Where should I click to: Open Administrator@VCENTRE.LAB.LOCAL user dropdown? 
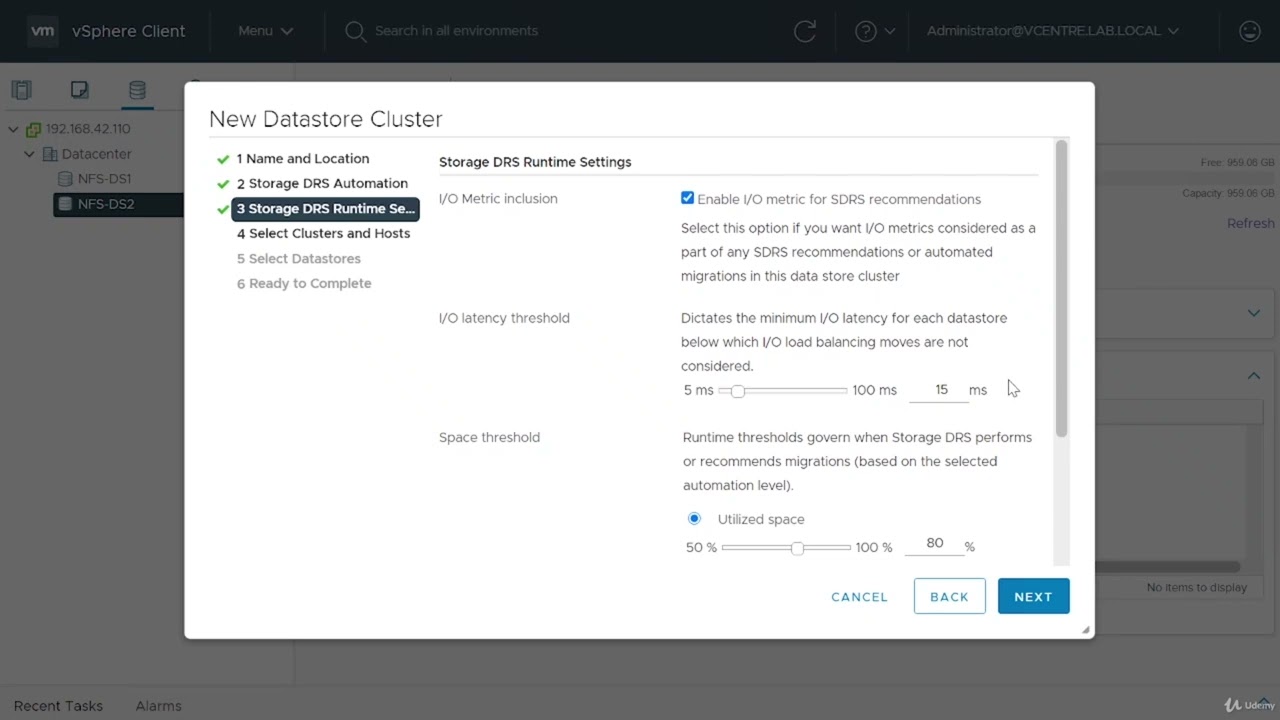coord(1053,31)
